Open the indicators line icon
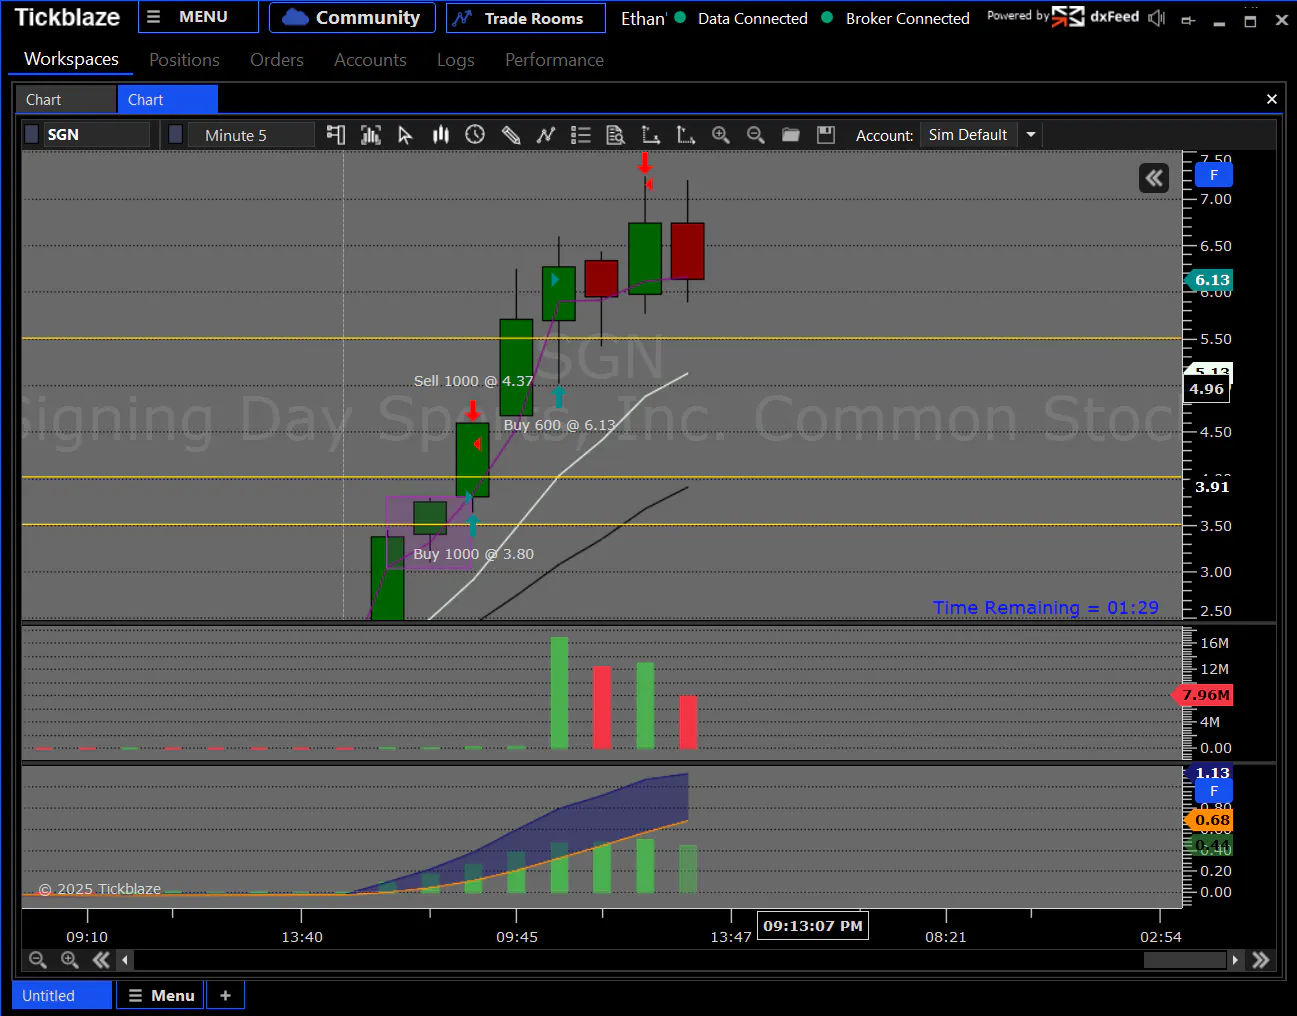Image resolution: width=1297 pixels, height=1016 pixels. 546,135
